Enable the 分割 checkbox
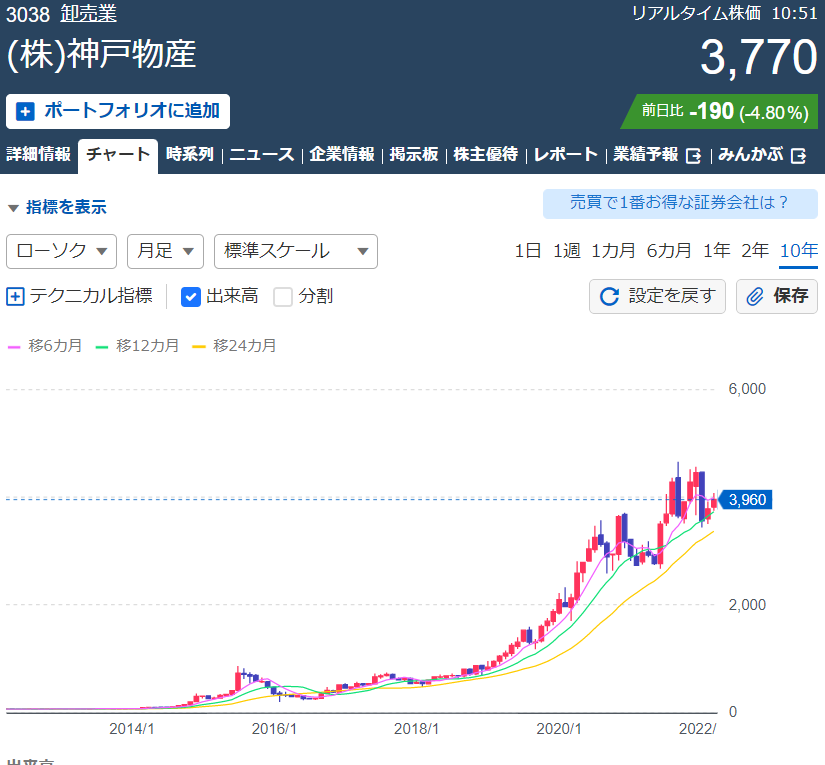This screenshot has height=765, width=825. point(283,296)
